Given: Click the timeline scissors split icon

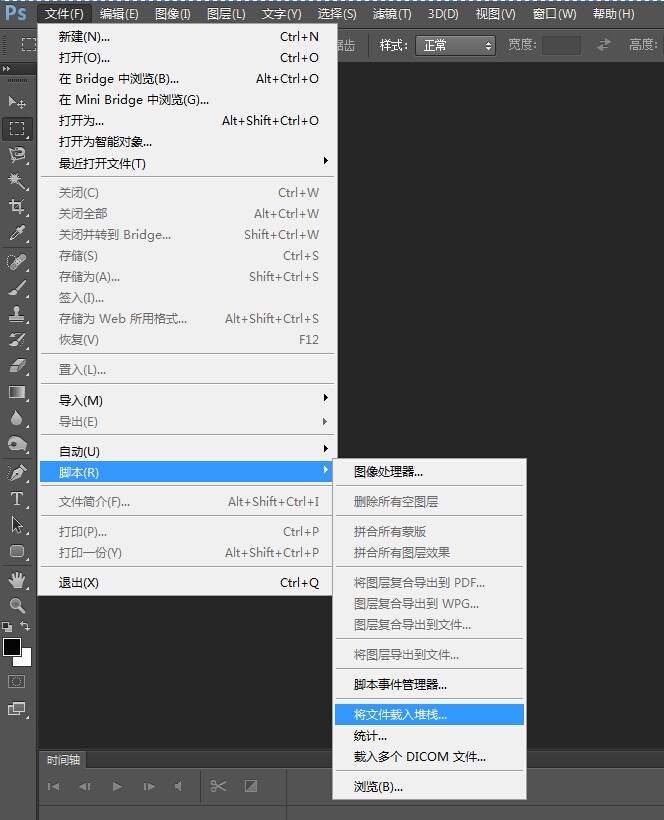Looking at the screenshot, I should [x=218, y=786].
